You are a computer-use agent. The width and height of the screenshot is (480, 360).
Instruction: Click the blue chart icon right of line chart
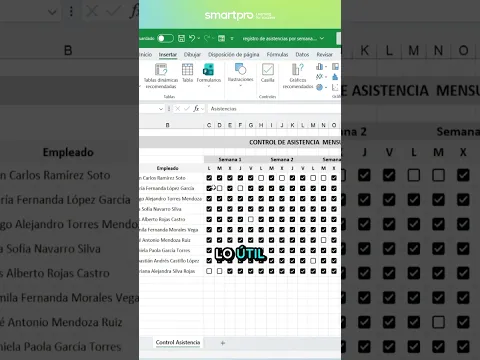(x=335, y=77)
